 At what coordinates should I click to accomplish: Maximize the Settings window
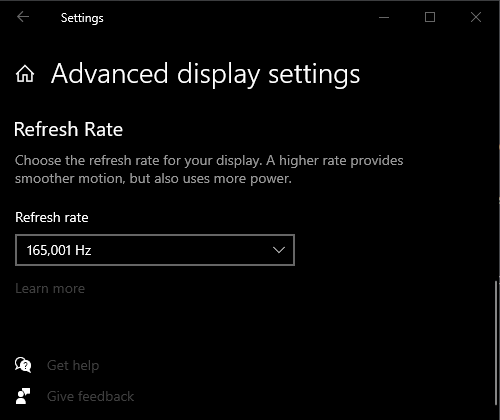click(430, 17)
